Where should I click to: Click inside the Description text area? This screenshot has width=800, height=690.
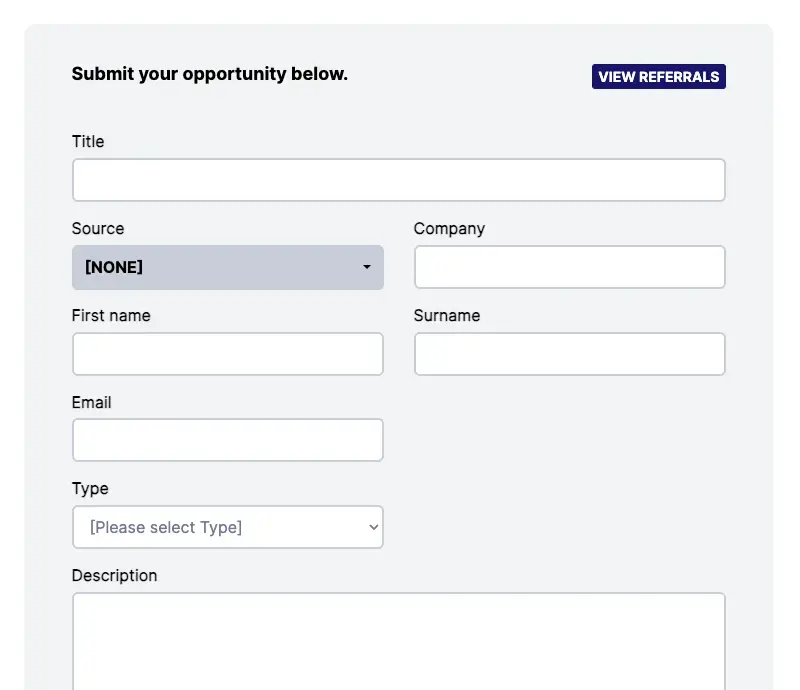(x=398, y=640)
